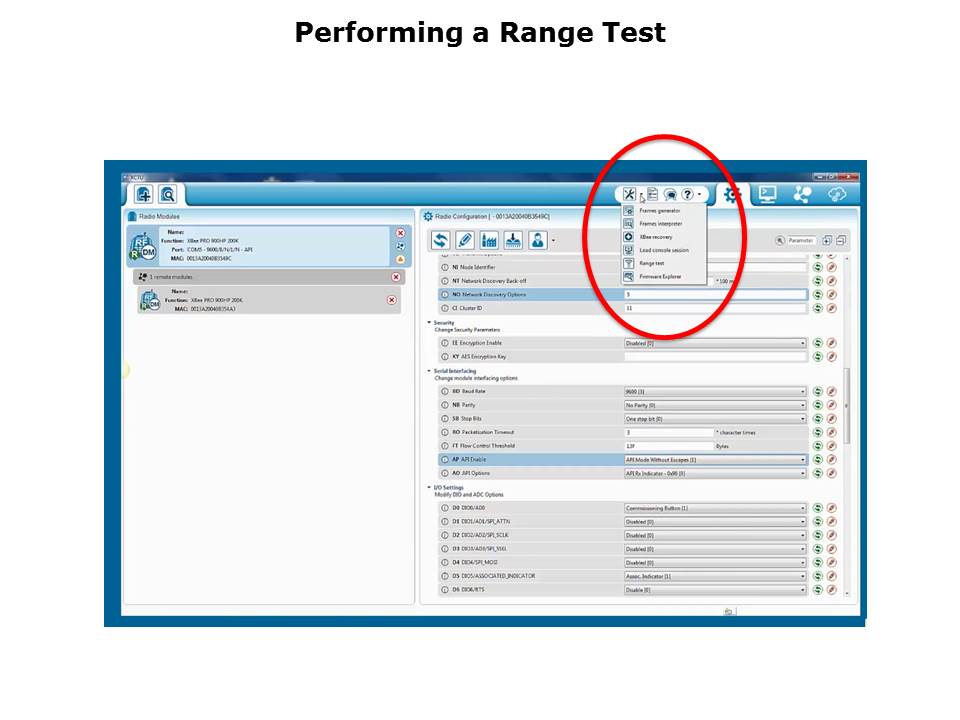Open the Network working mode icon
The width and height of the screenshot is (960, 720).
(801, 195)
